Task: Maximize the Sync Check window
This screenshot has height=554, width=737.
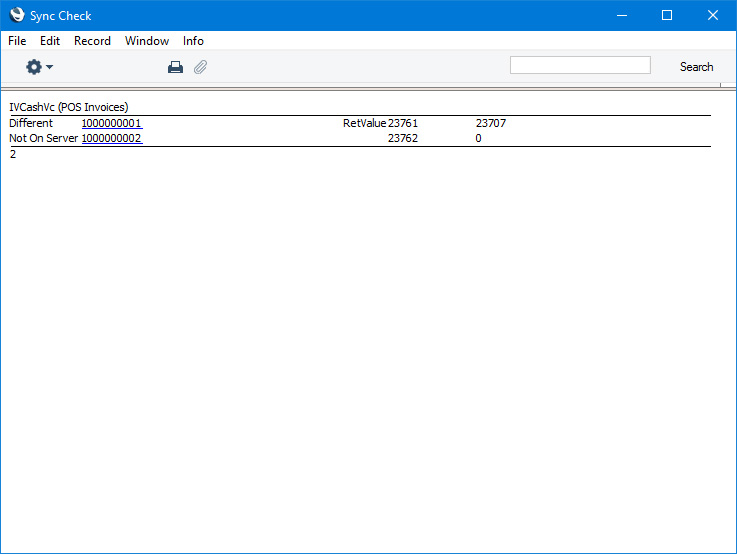Action: coord(666,15)
